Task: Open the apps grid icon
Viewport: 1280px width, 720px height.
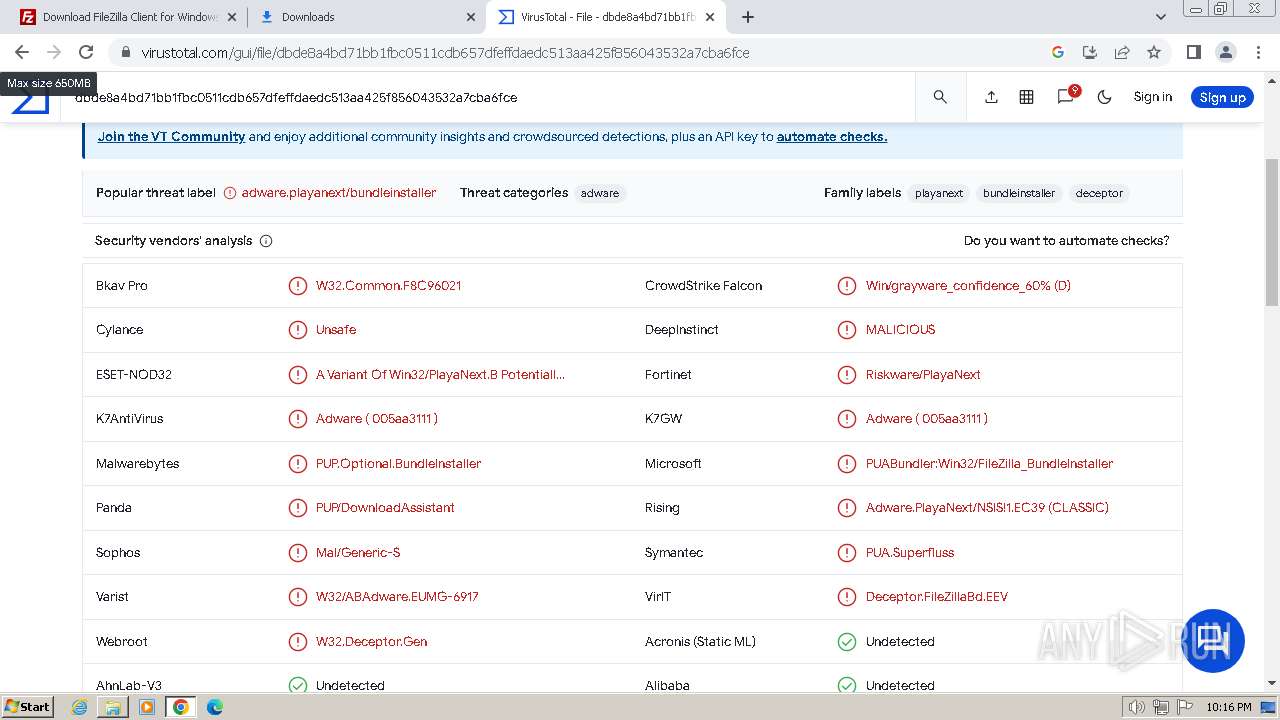Action: (x=1026, y=97)
